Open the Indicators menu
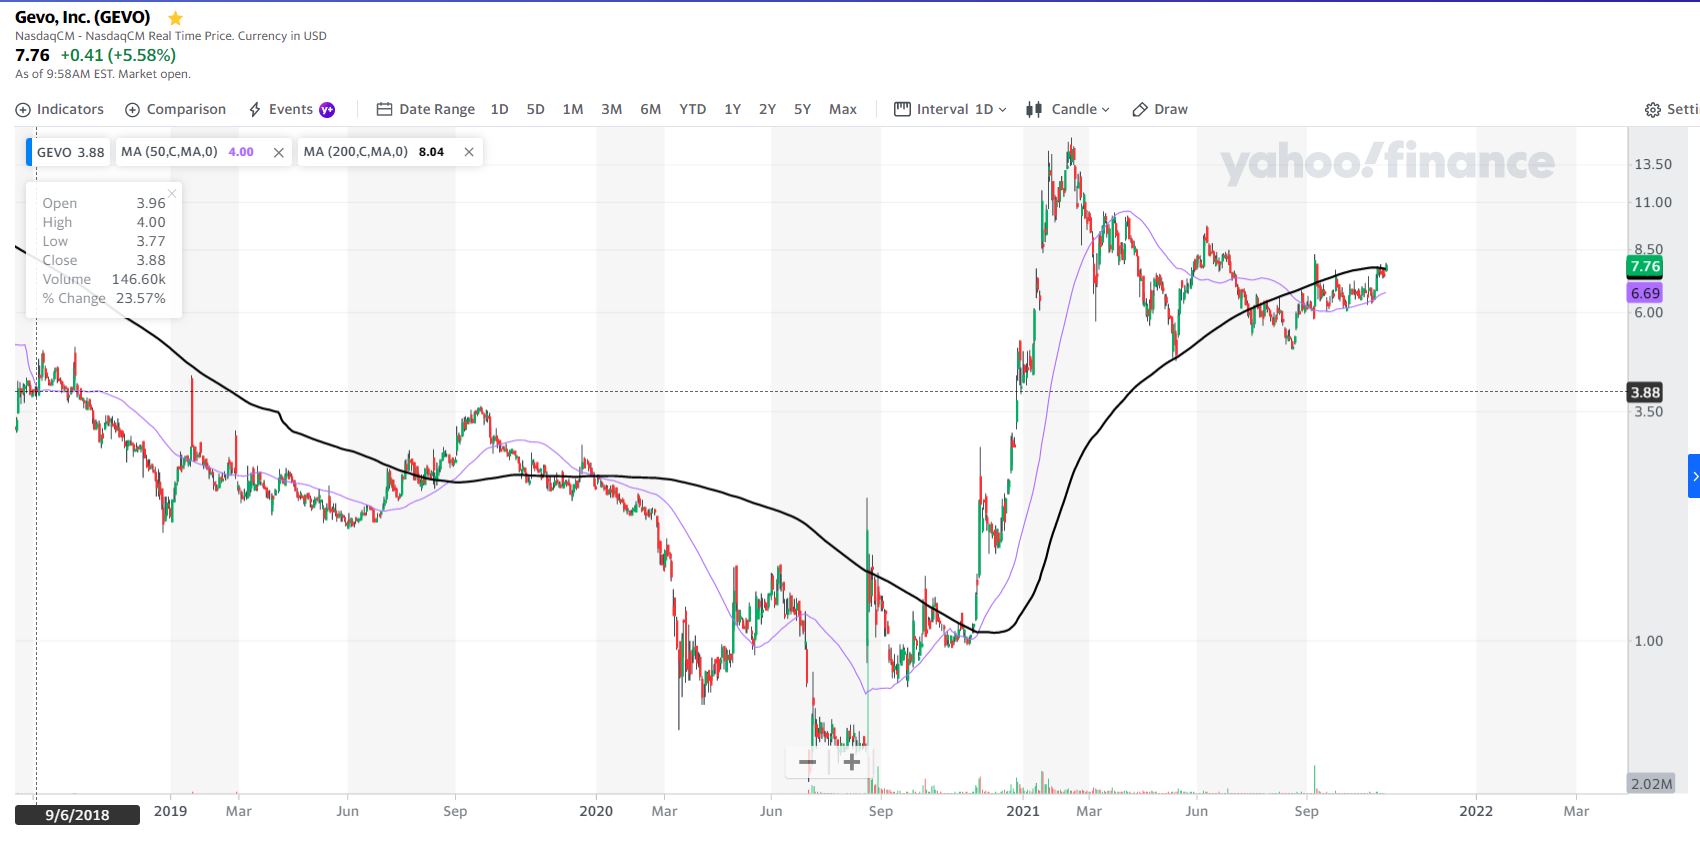Viewport: 1700px width, 842px height. pyautogui.click(x=60, y=110)
